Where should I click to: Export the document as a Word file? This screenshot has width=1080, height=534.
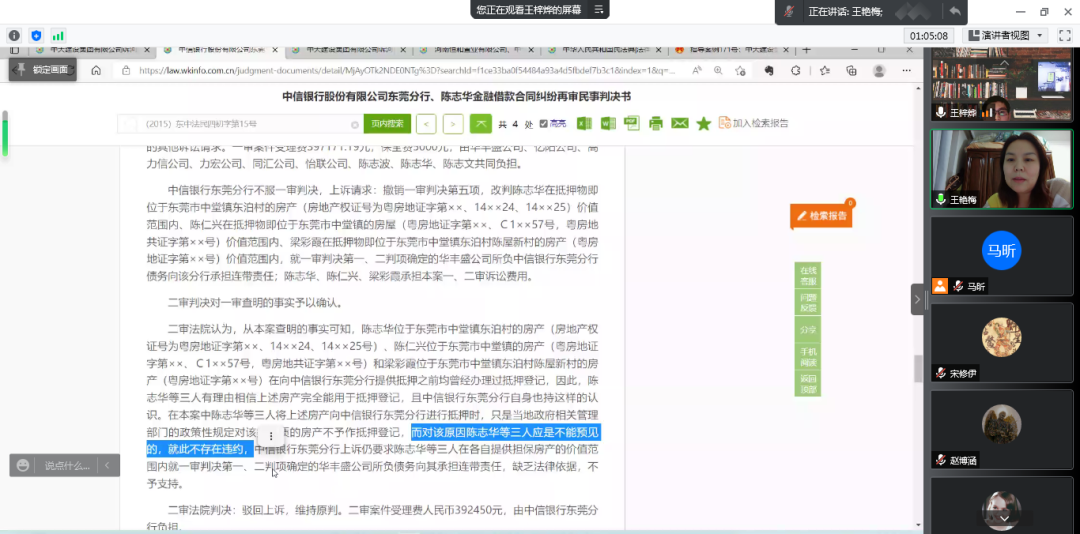(x=608, y=123)
